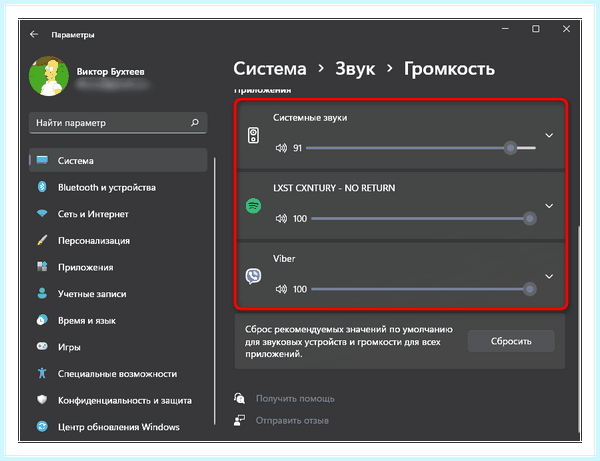Screen dimensions: 600x461
Task: Go to Сеть и Интернет
Action: (x=93, y=214)
